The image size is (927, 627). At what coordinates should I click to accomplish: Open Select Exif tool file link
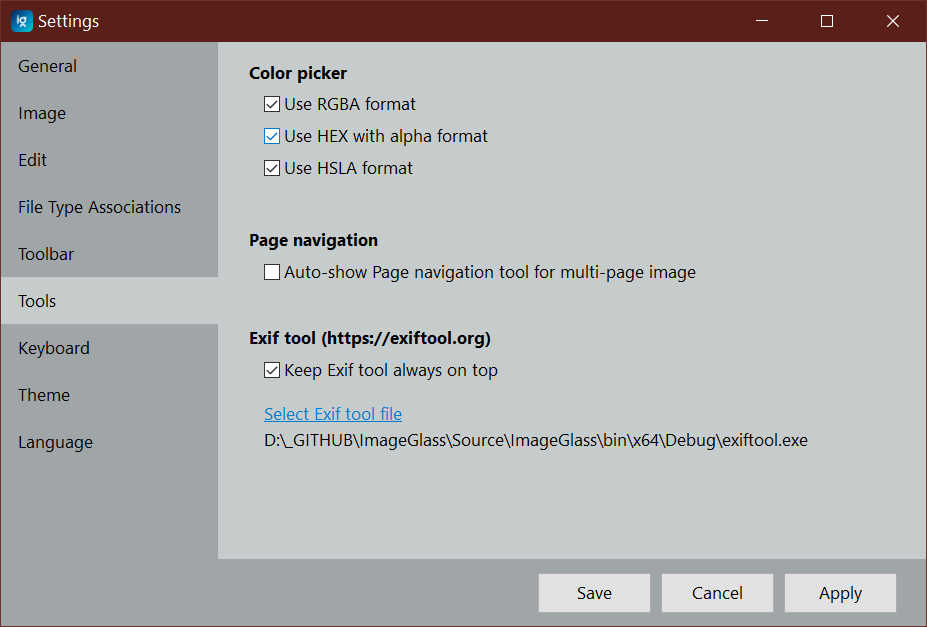point(333,413)
